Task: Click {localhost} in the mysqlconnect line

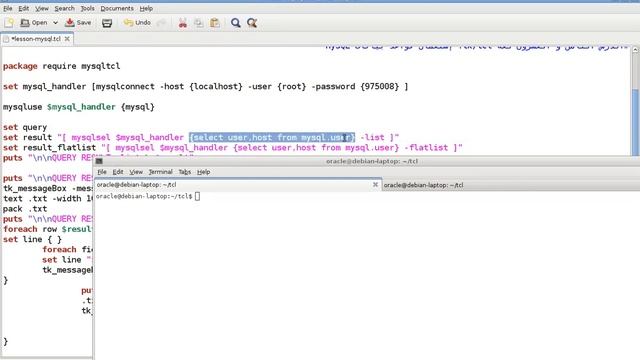Action: (216, 87)
